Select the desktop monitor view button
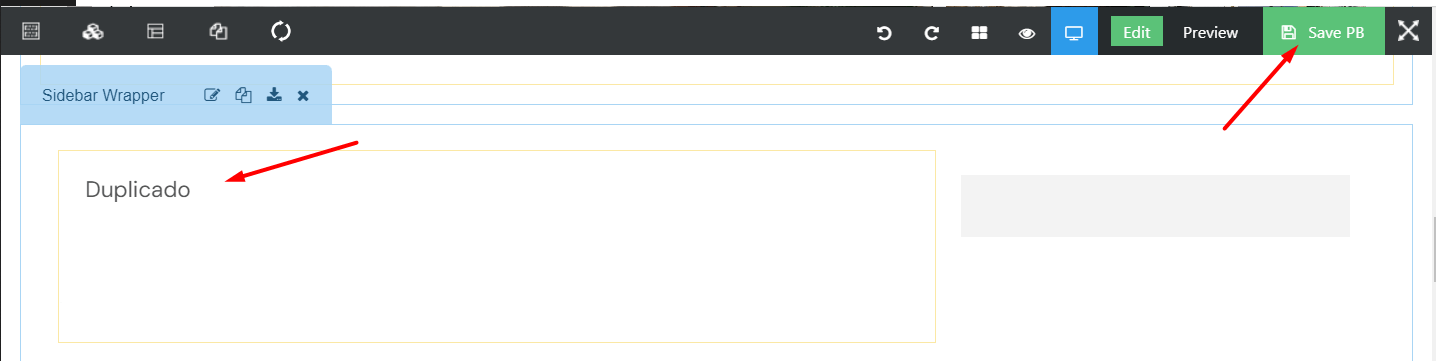This screenshot has width=1436, height=361. click(1074, 32)
